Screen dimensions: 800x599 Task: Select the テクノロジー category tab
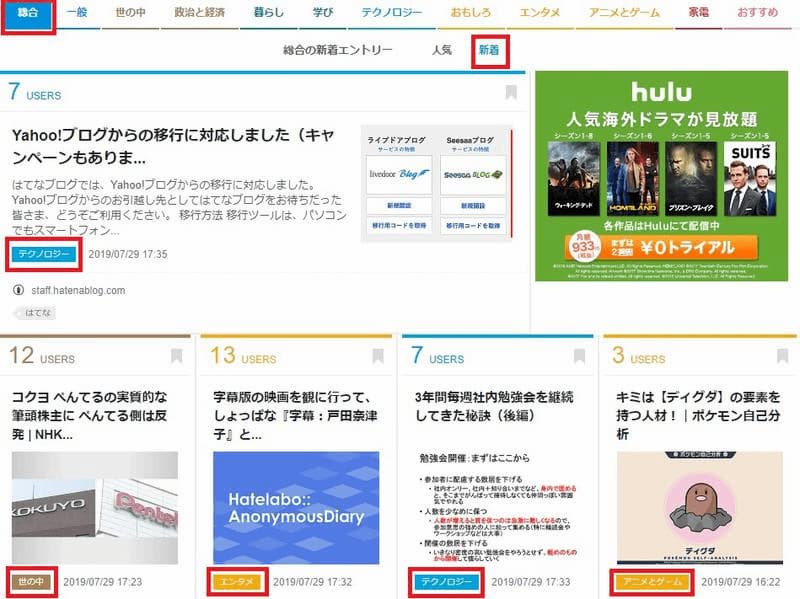(x=391, y=13)
